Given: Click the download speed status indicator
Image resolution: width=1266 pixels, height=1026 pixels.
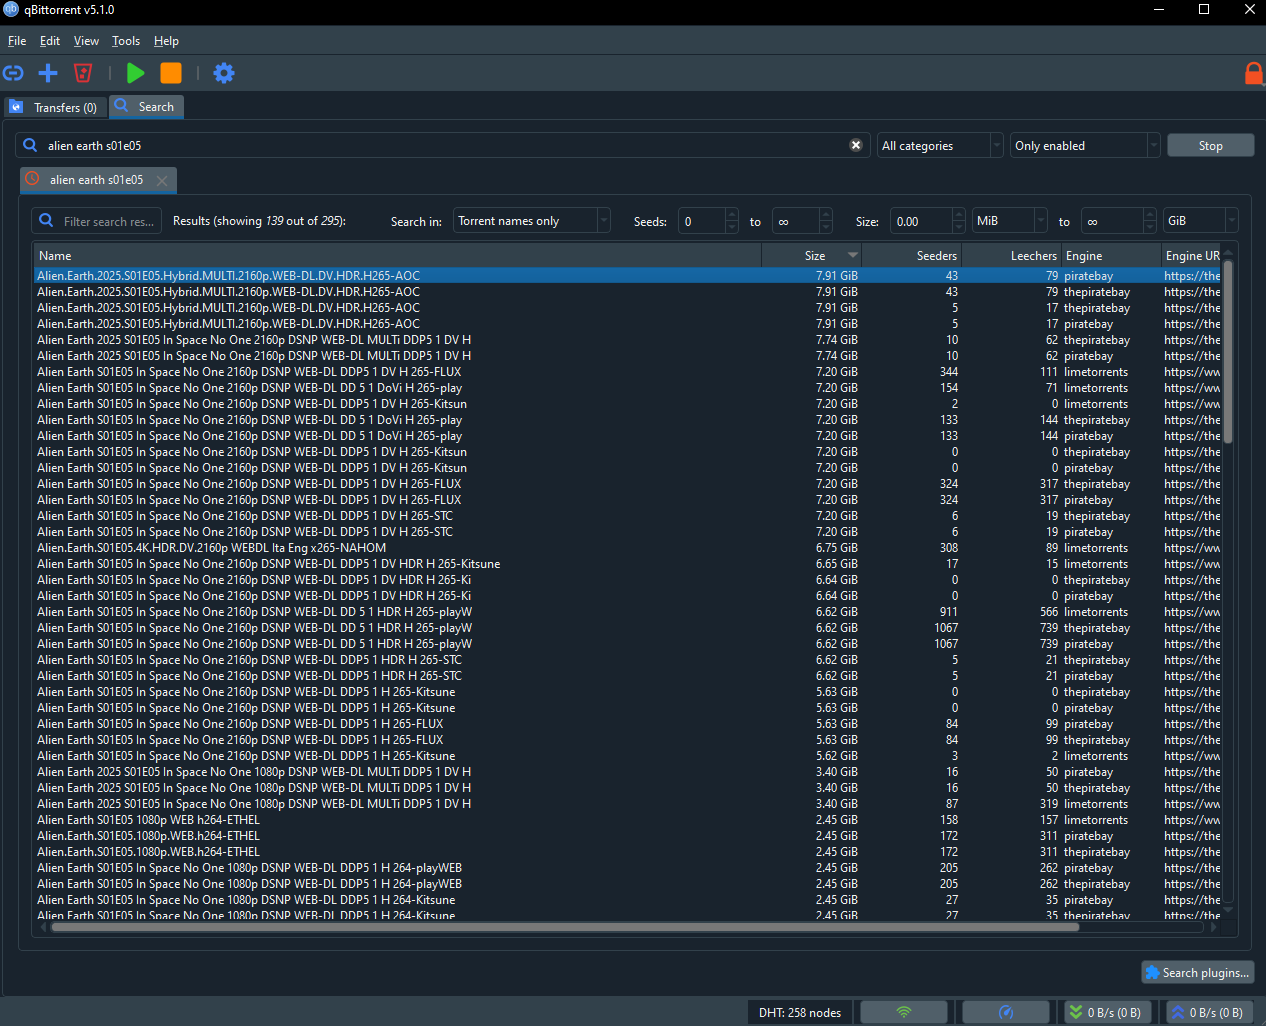Looking at the screenshot, I should (1106, 1012).
